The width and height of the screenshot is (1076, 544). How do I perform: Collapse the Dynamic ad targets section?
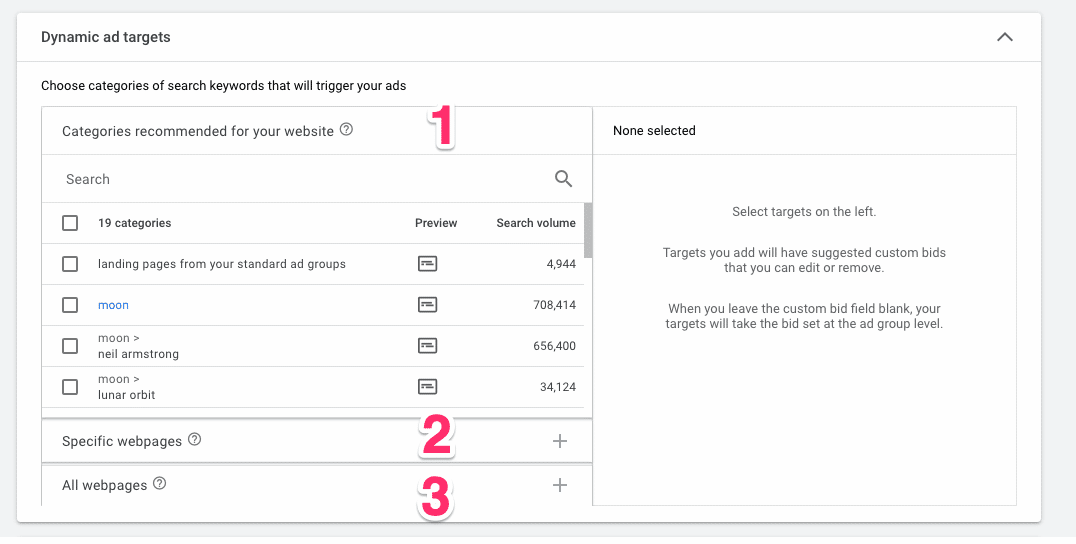tap(1005, 37)
